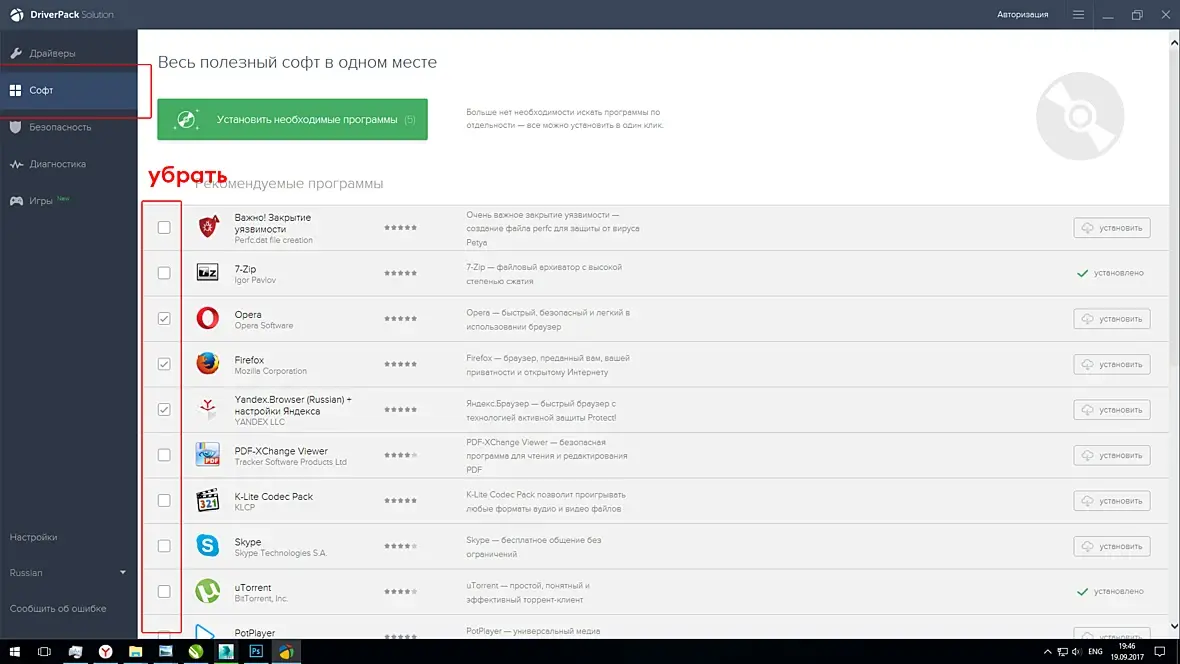Show hidden system tray icons
This screenshot has width=1180, height=664.
coord(1048,652)
